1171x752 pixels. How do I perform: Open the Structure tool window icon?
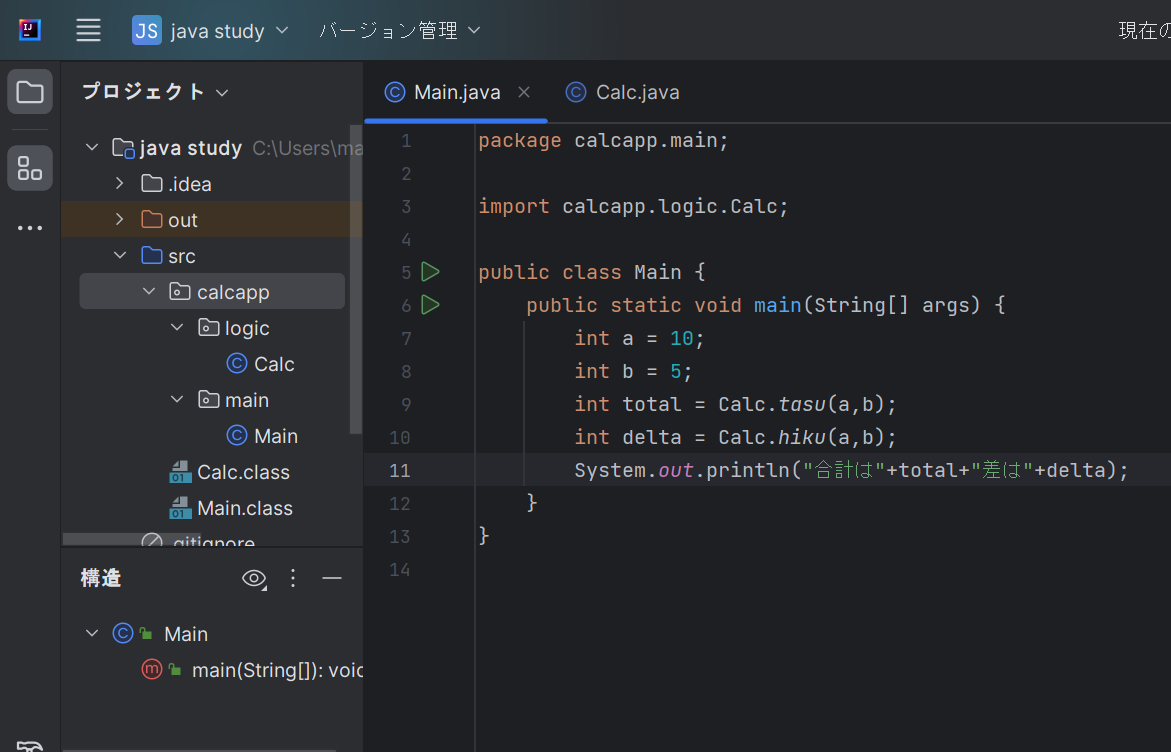pyautogui.click(x=30, y=168)
